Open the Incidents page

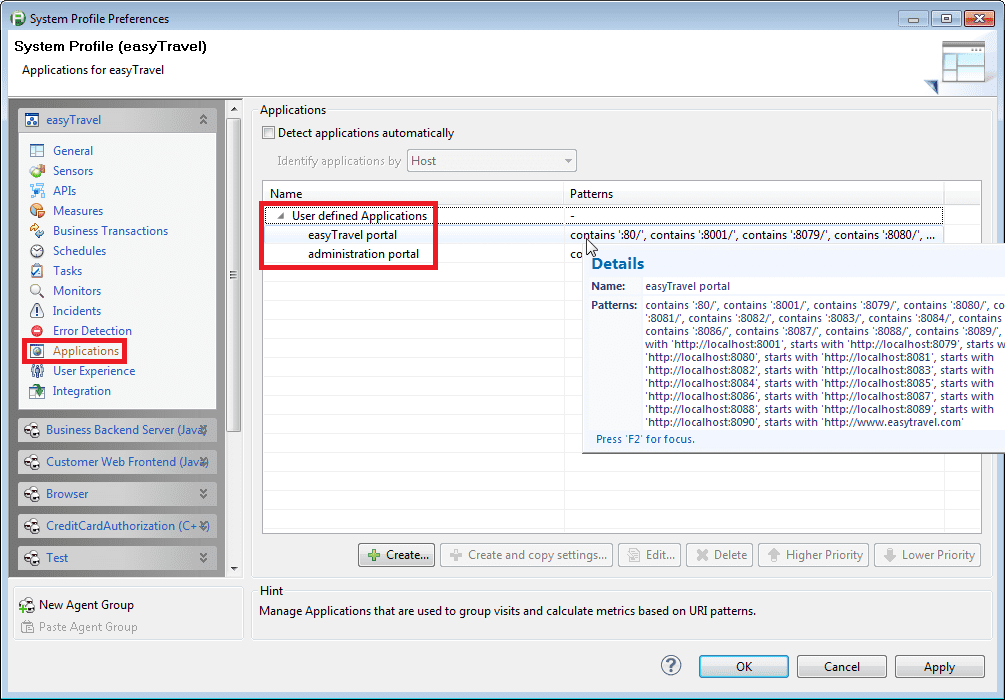point(77,311)
